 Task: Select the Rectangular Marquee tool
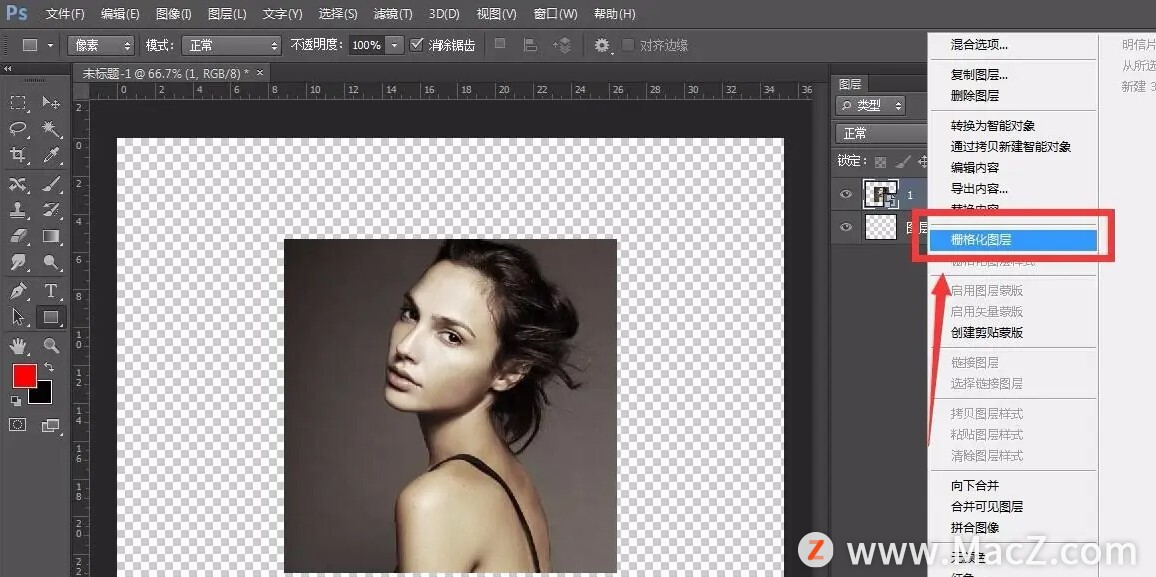coord(19,103)
